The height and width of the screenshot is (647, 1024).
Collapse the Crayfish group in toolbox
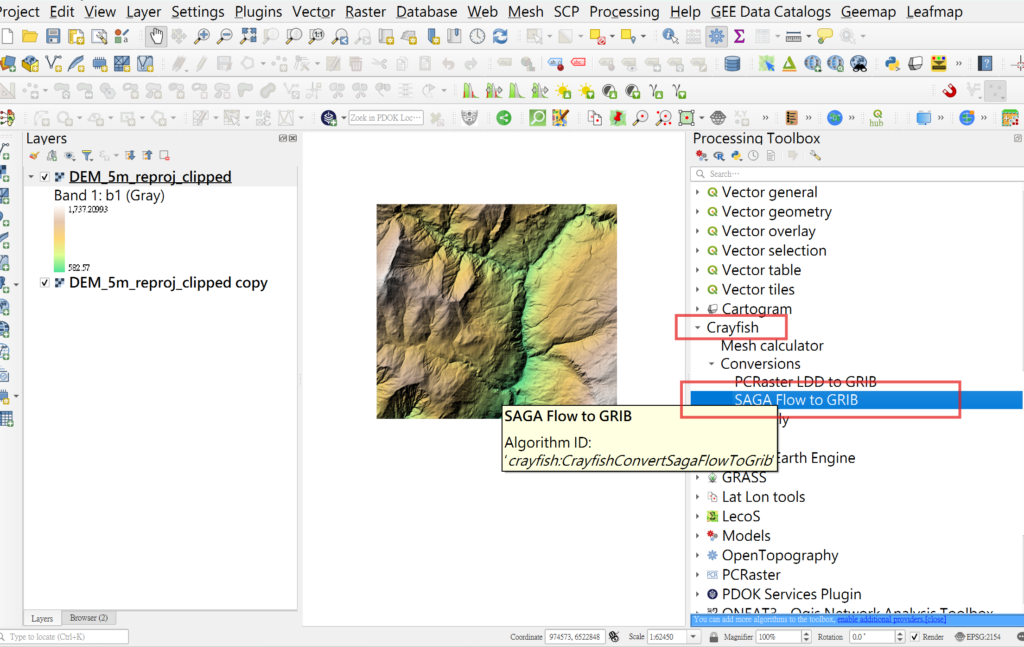(x=698, y=328)
